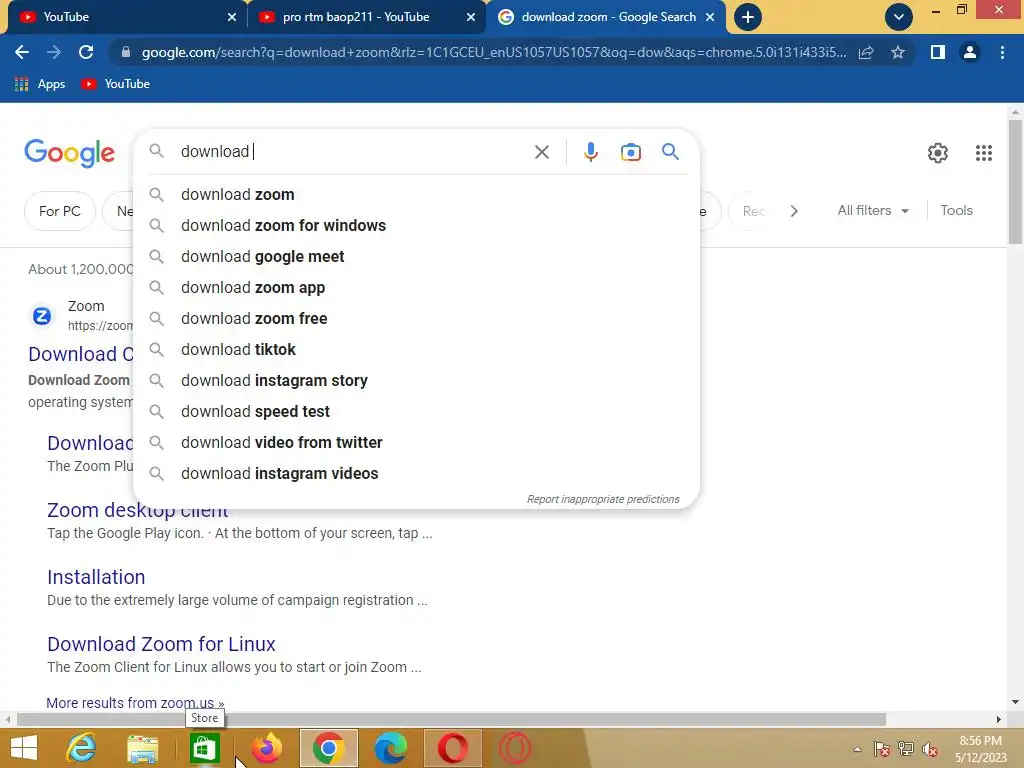Click the Google logo

(x=69, y=153)
